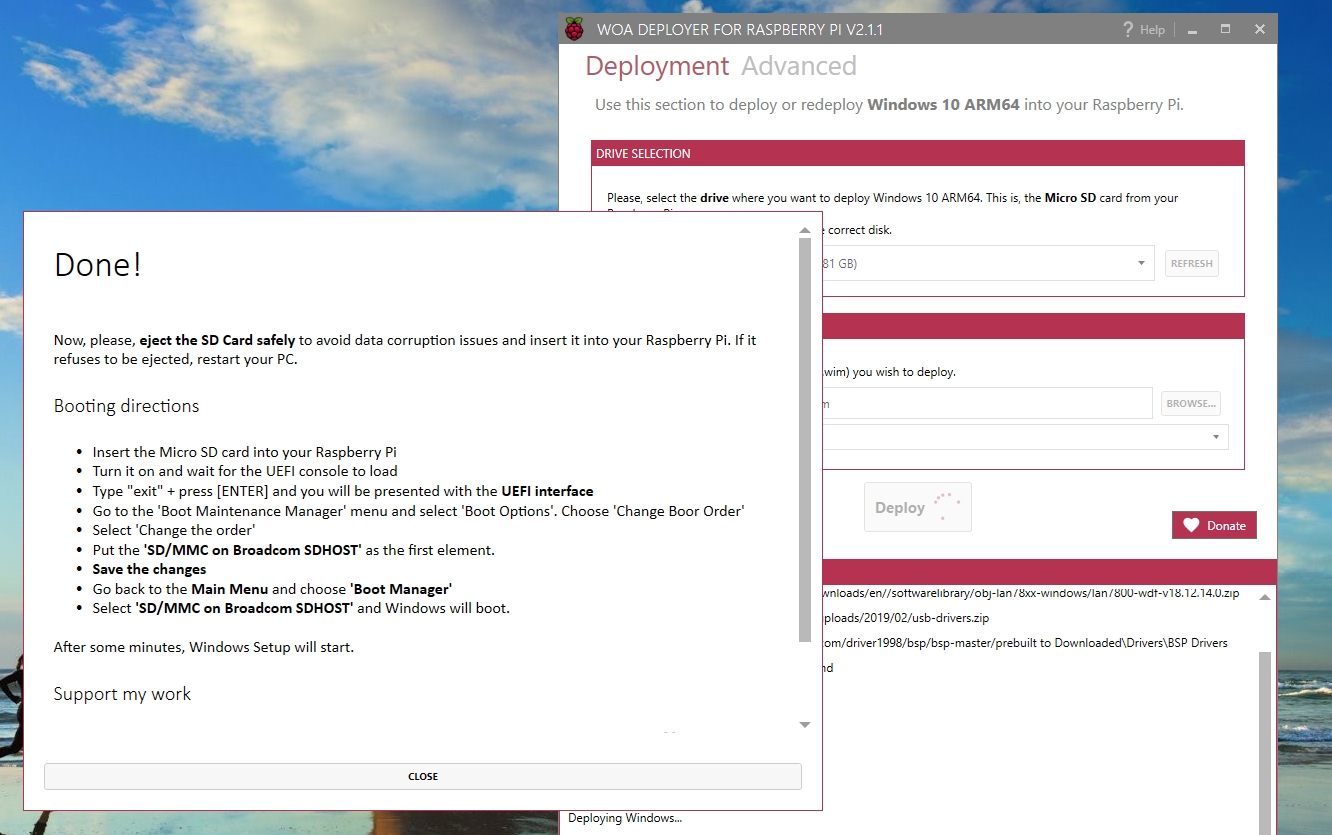Click the 'Support my work' heading
1332x835 pixels.
tap(122, 694)
